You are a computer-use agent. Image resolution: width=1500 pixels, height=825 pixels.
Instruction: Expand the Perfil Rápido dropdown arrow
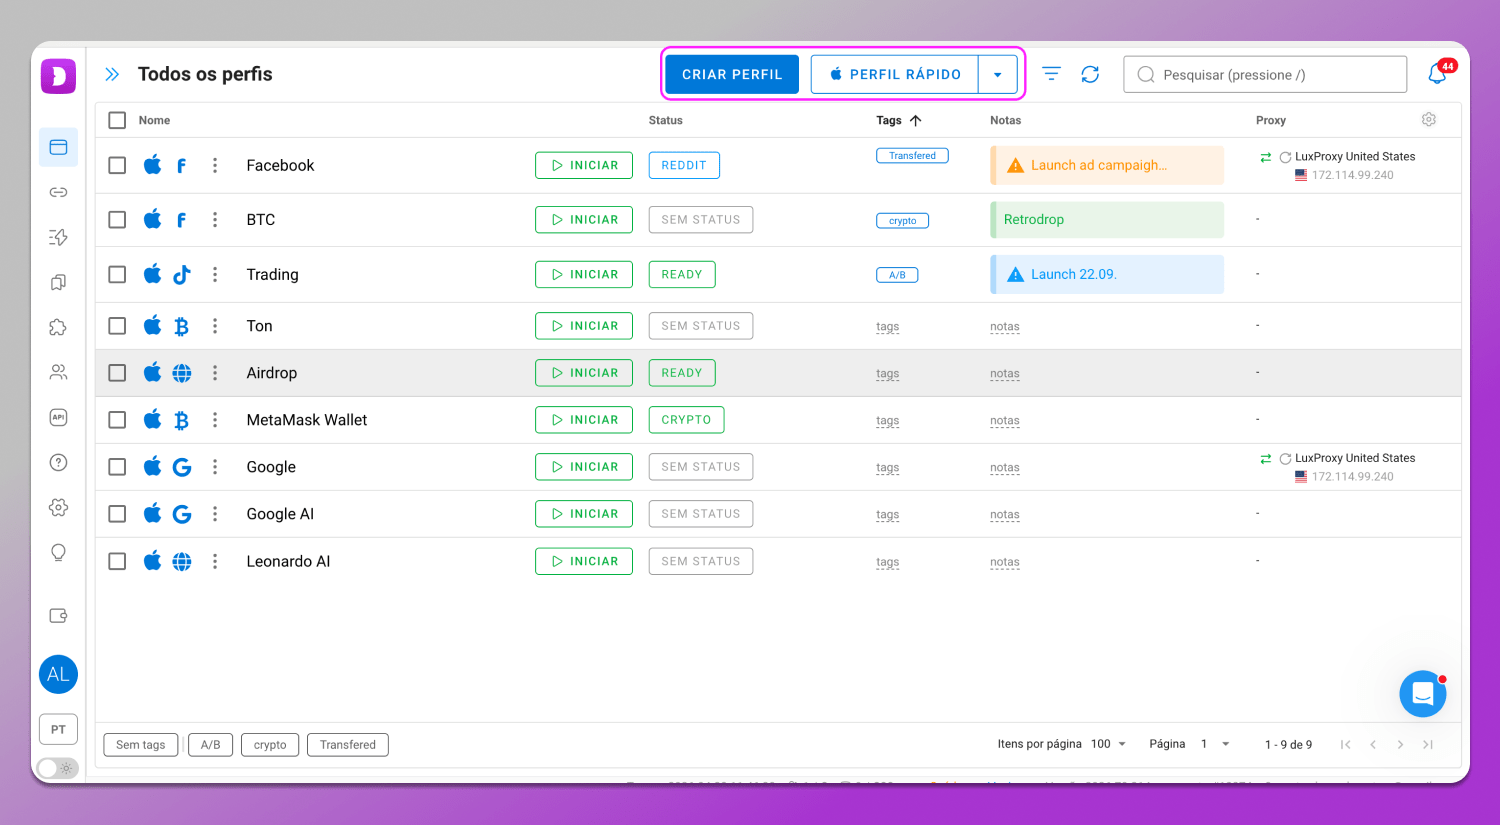pos(997,75)
